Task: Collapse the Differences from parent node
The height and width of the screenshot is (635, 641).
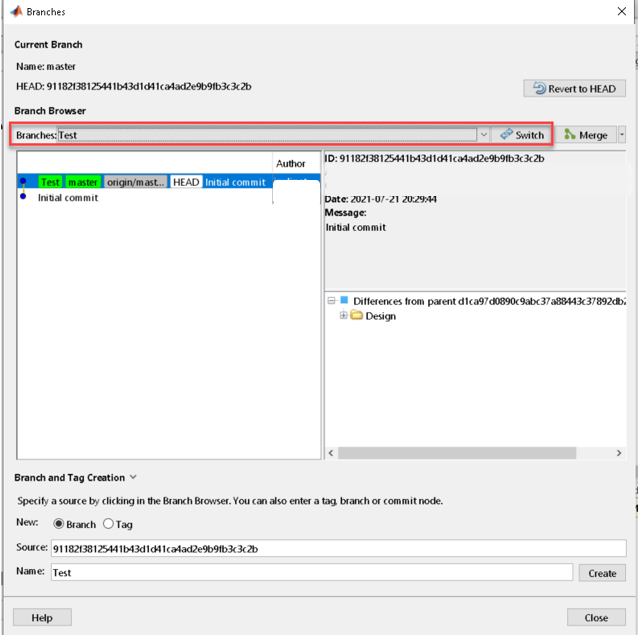Action: (331, 300)
